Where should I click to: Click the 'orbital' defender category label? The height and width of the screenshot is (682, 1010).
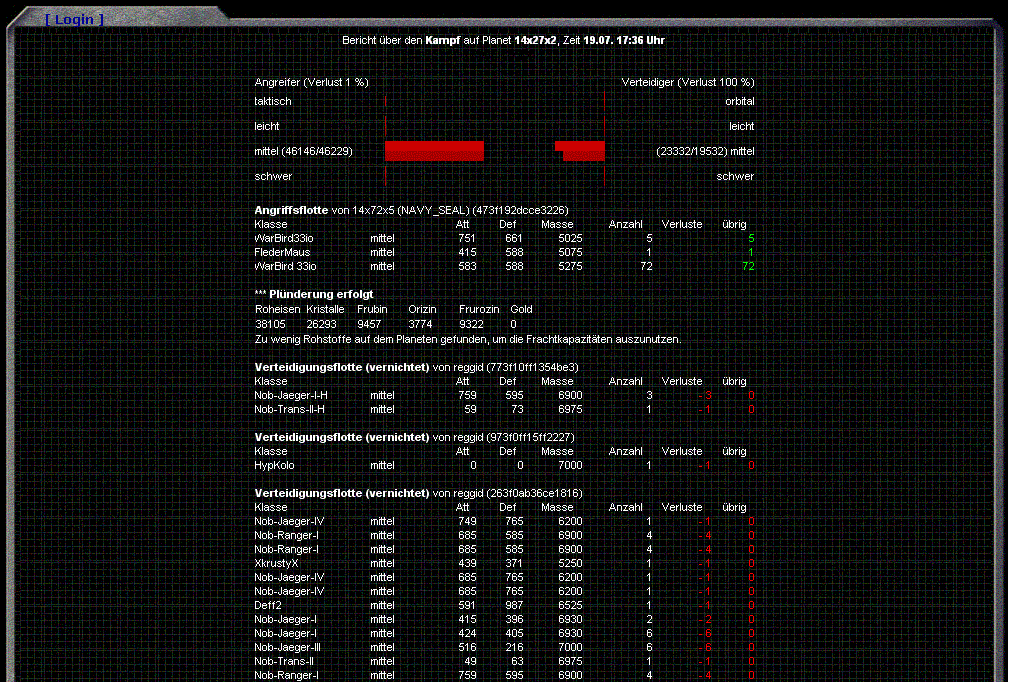pyautogui.click(x=739, y=102)
